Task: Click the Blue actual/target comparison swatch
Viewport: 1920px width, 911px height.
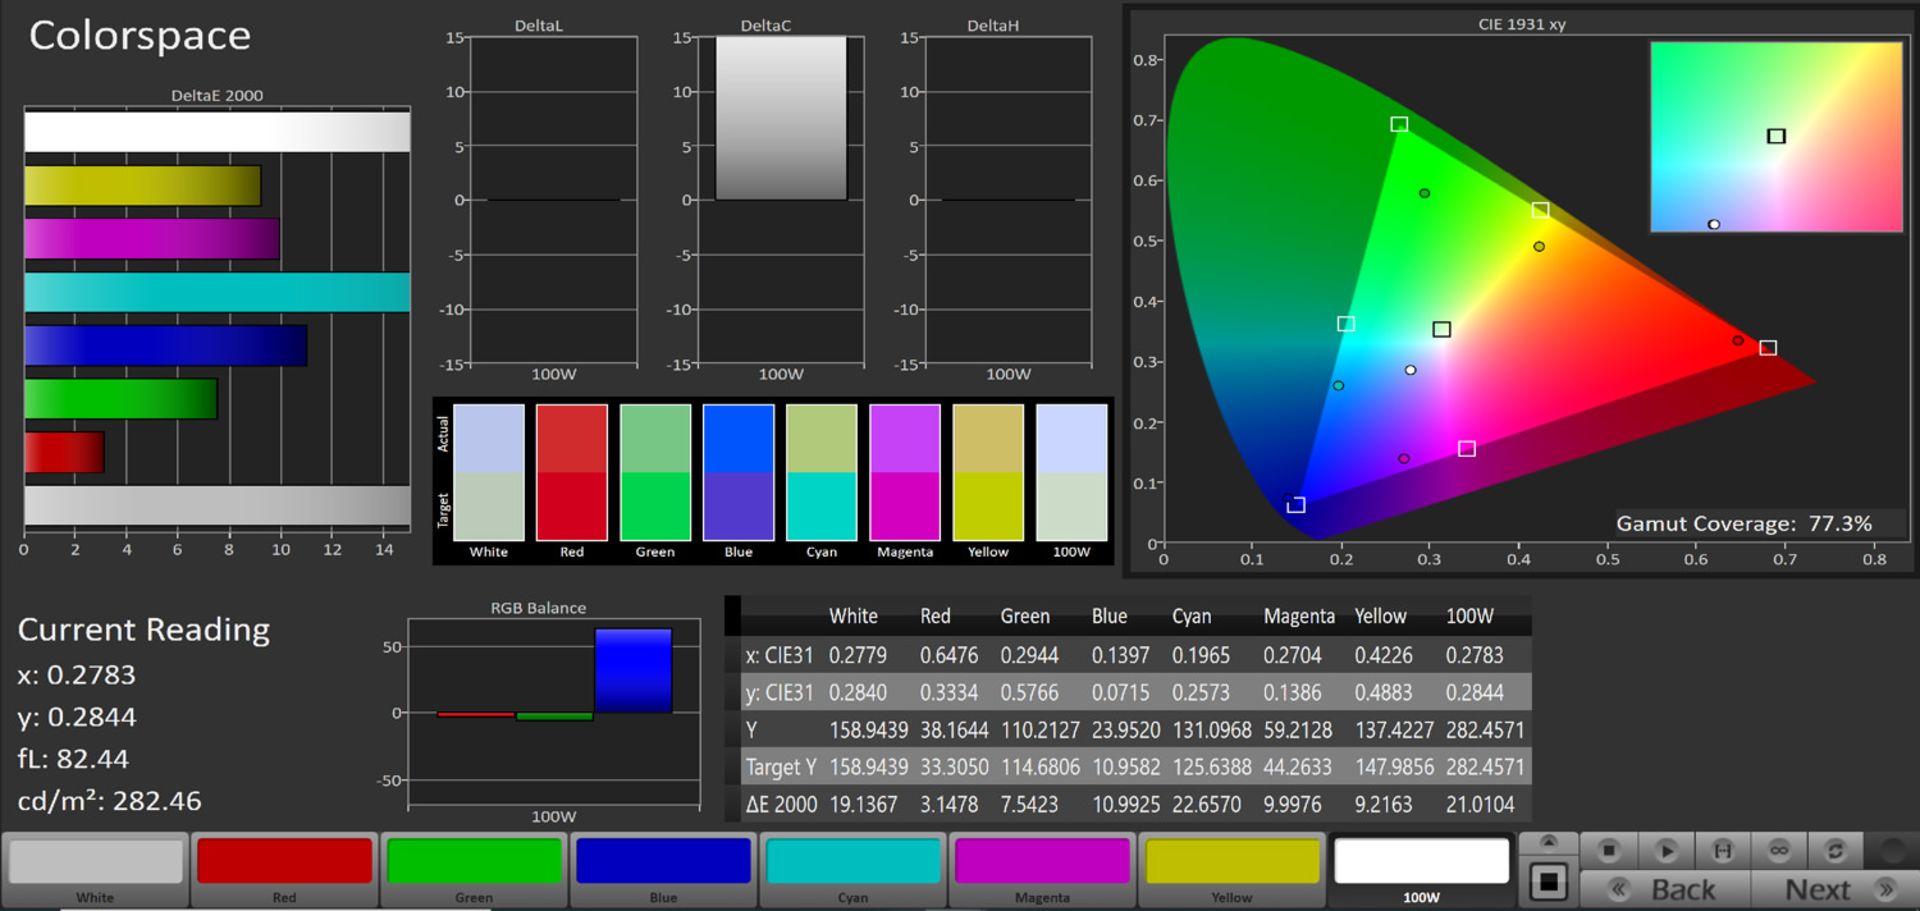Action: pyautogui.click(x=738, y=472)
